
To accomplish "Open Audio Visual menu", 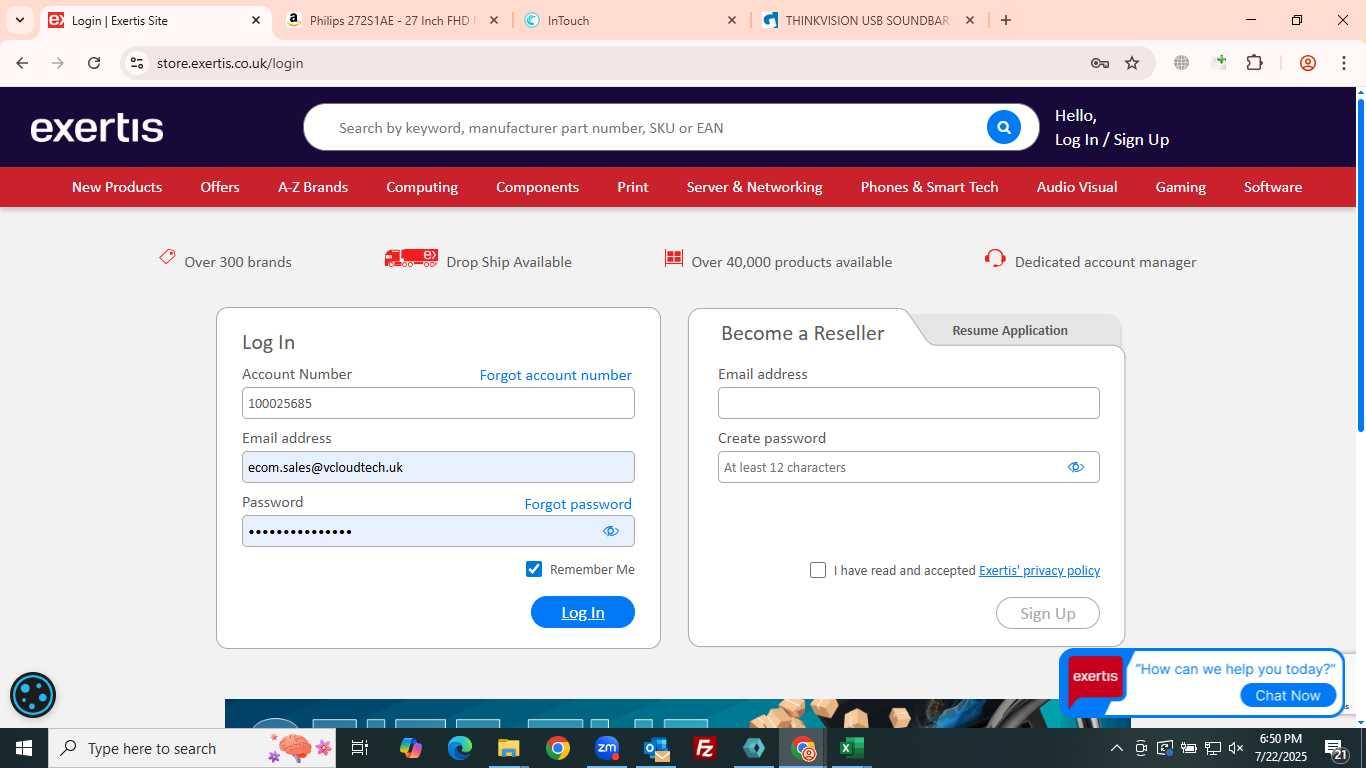I will pos(1077,187).
